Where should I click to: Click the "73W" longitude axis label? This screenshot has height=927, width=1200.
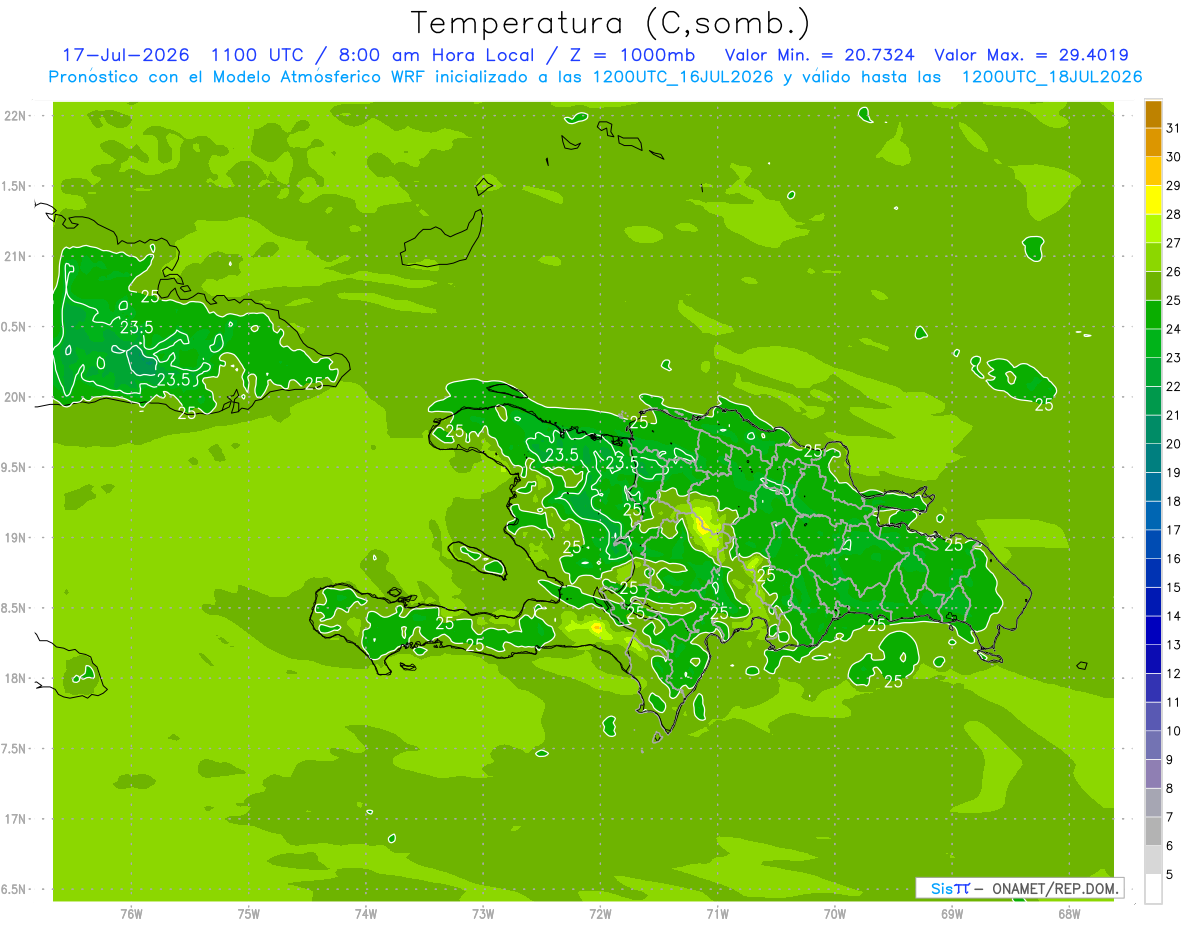(483, 913)
